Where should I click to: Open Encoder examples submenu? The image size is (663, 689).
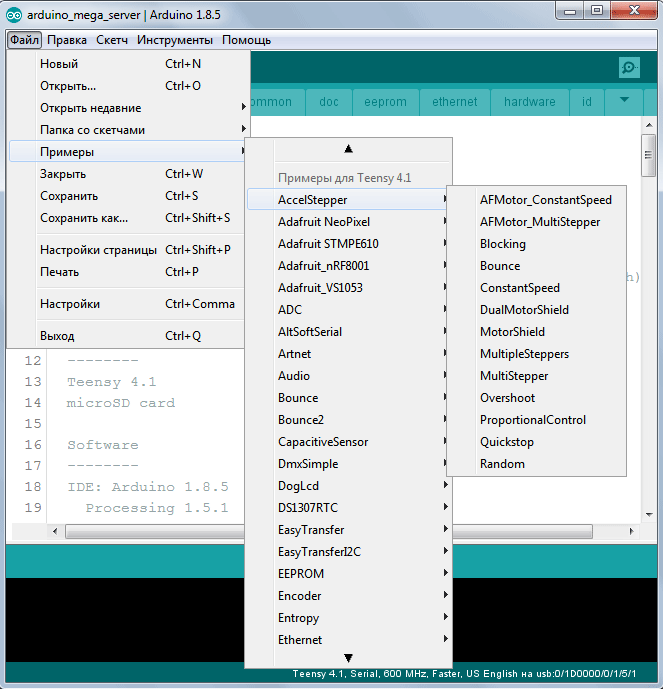pos(348,596)
